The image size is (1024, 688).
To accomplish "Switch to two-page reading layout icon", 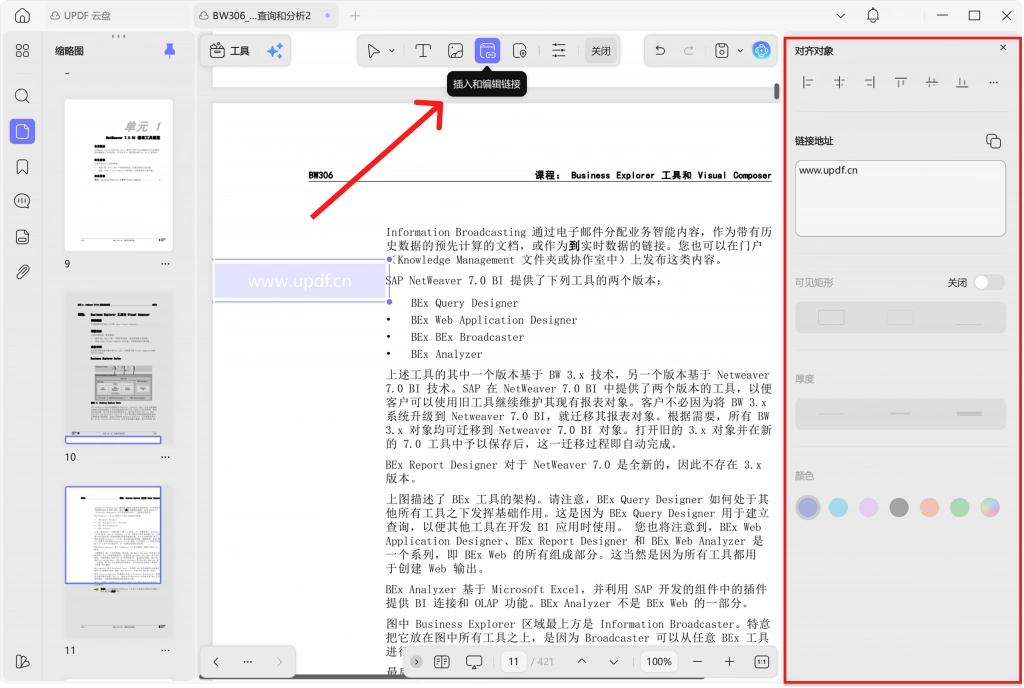I will pos(441,662).
